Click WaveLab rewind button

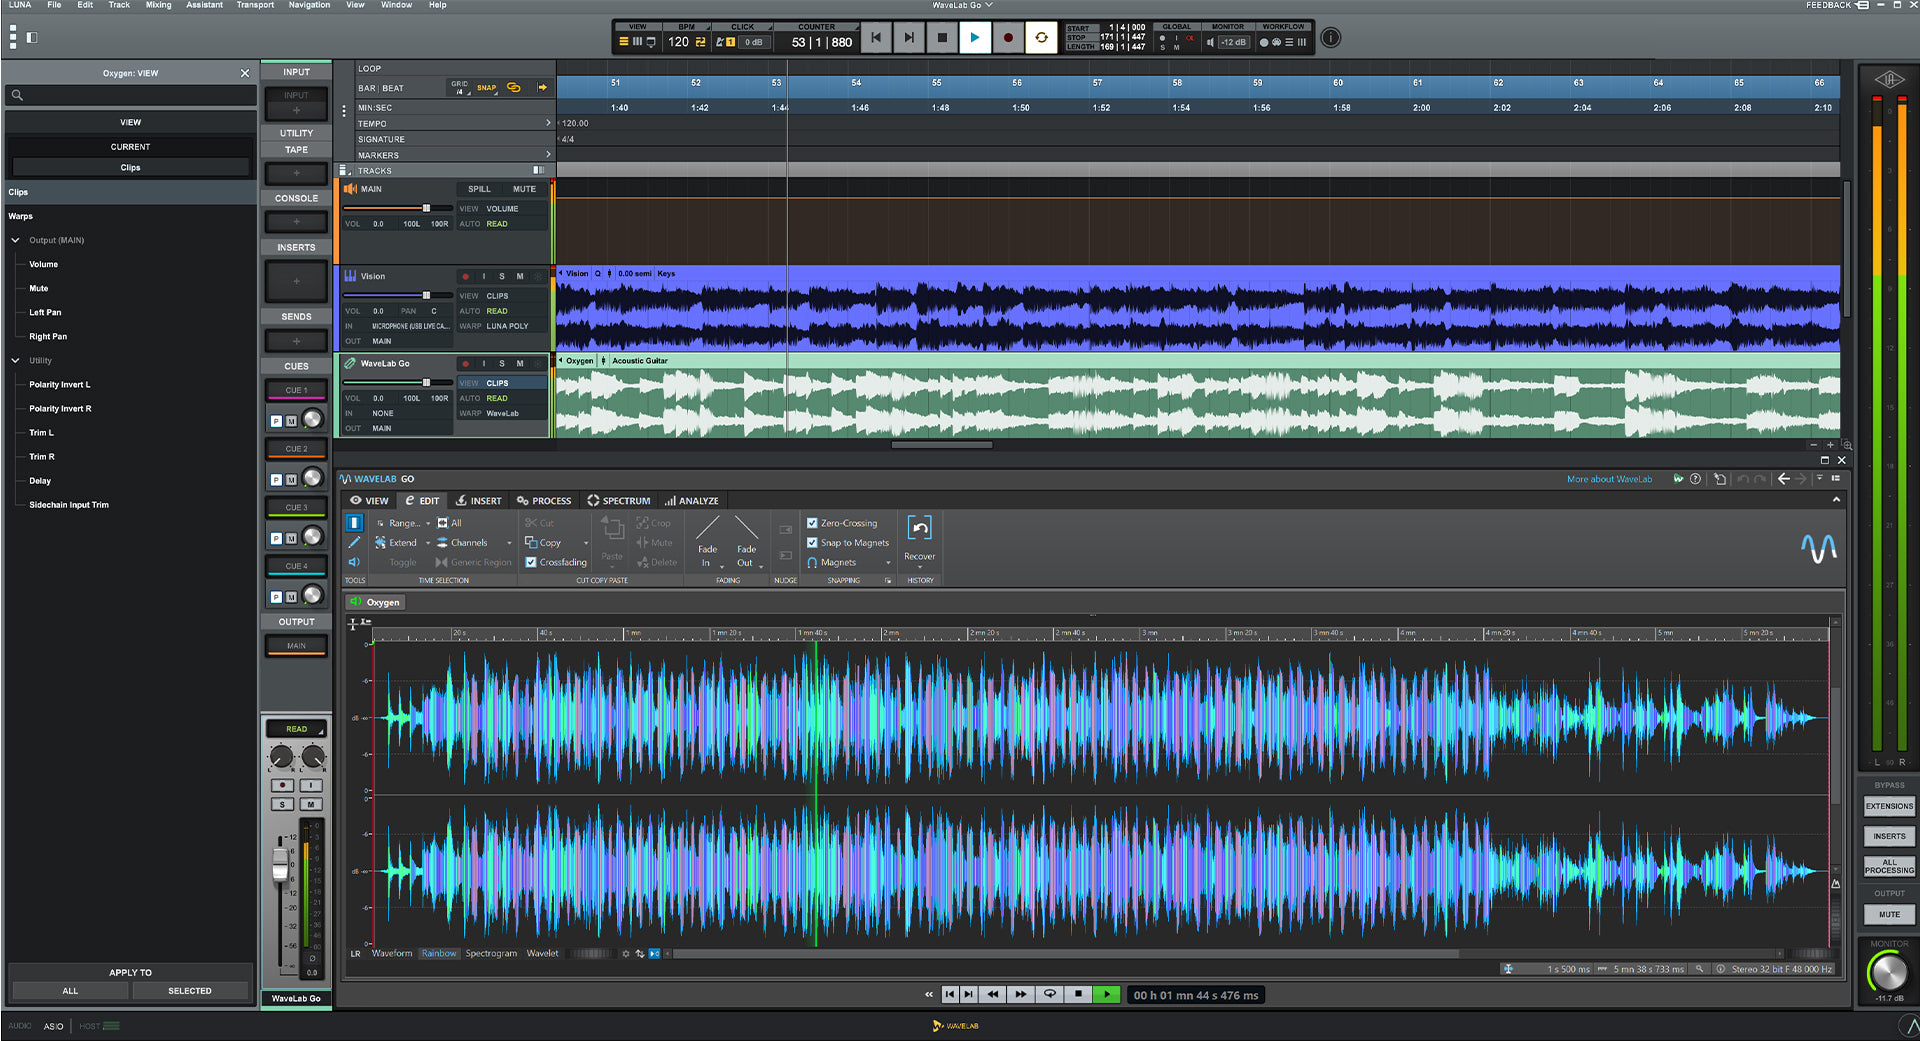[x=992, y=995]
